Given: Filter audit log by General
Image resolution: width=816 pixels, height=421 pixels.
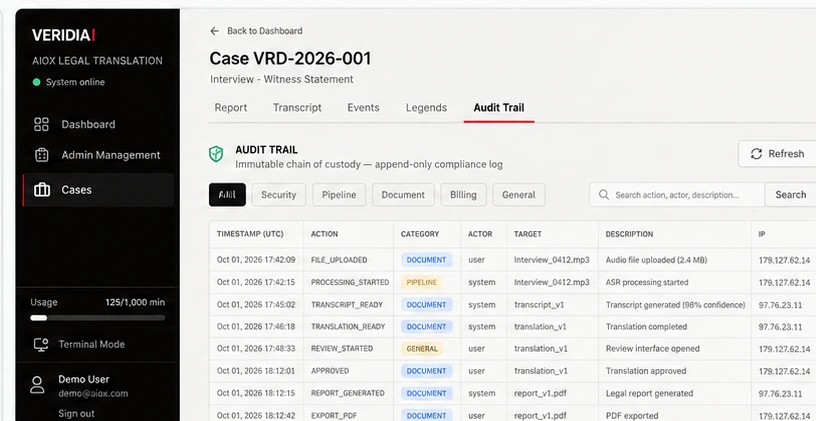Looking at the screenshot, I should 519,195.
